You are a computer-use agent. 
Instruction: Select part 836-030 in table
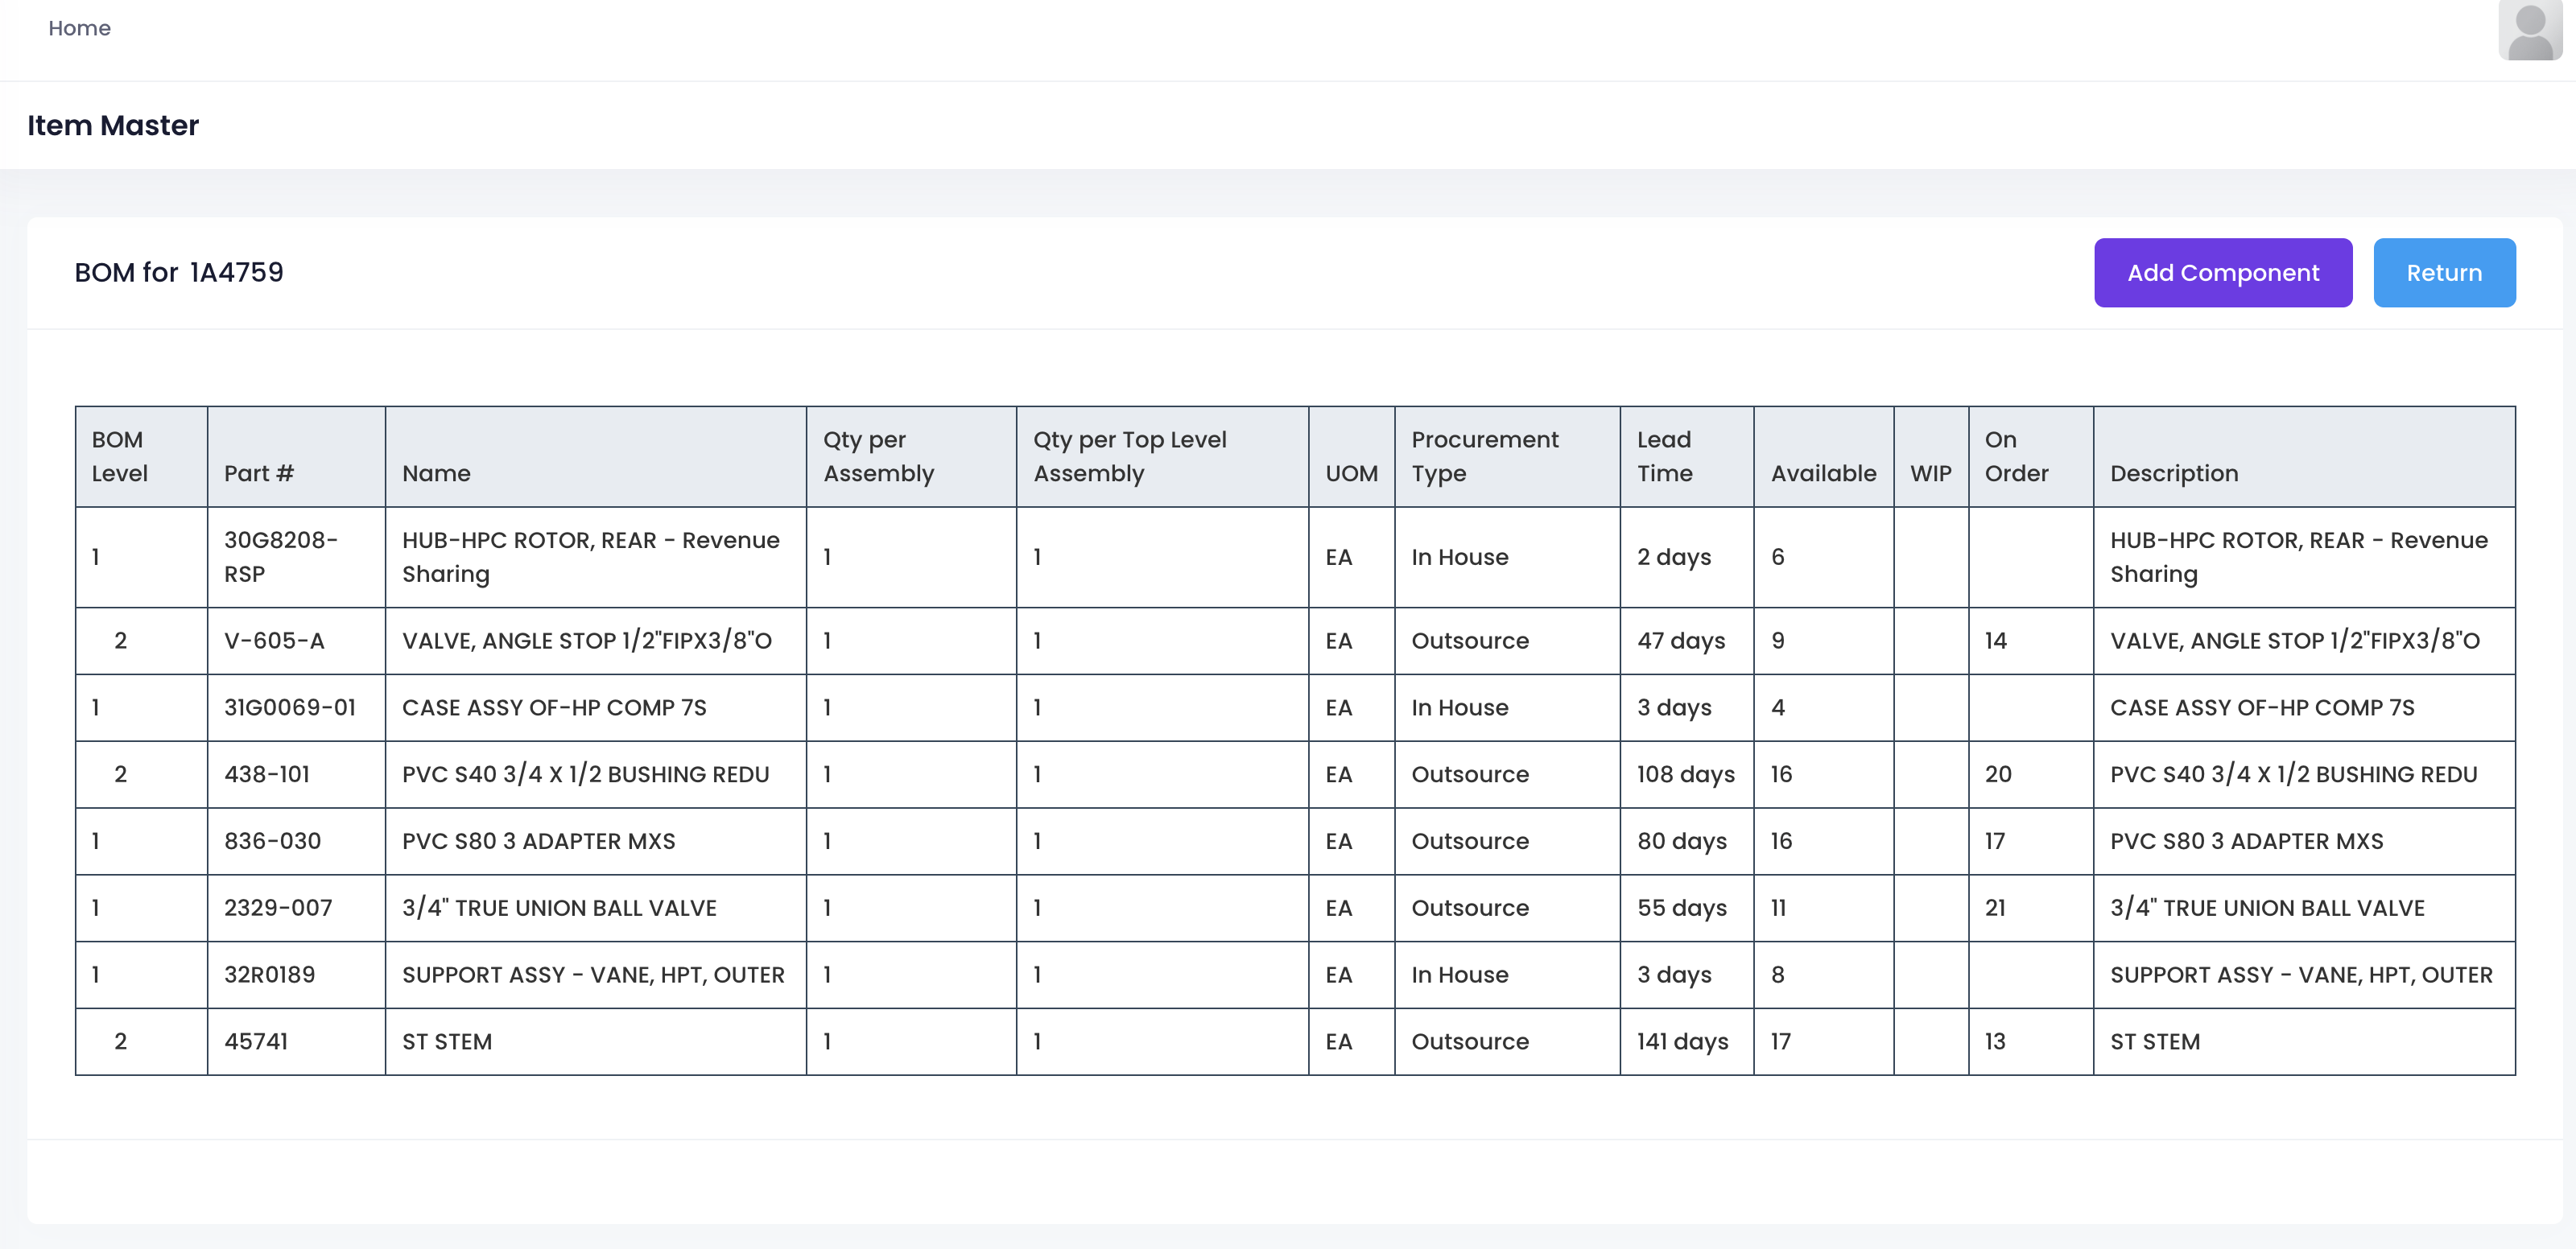[x=272, y=841]
